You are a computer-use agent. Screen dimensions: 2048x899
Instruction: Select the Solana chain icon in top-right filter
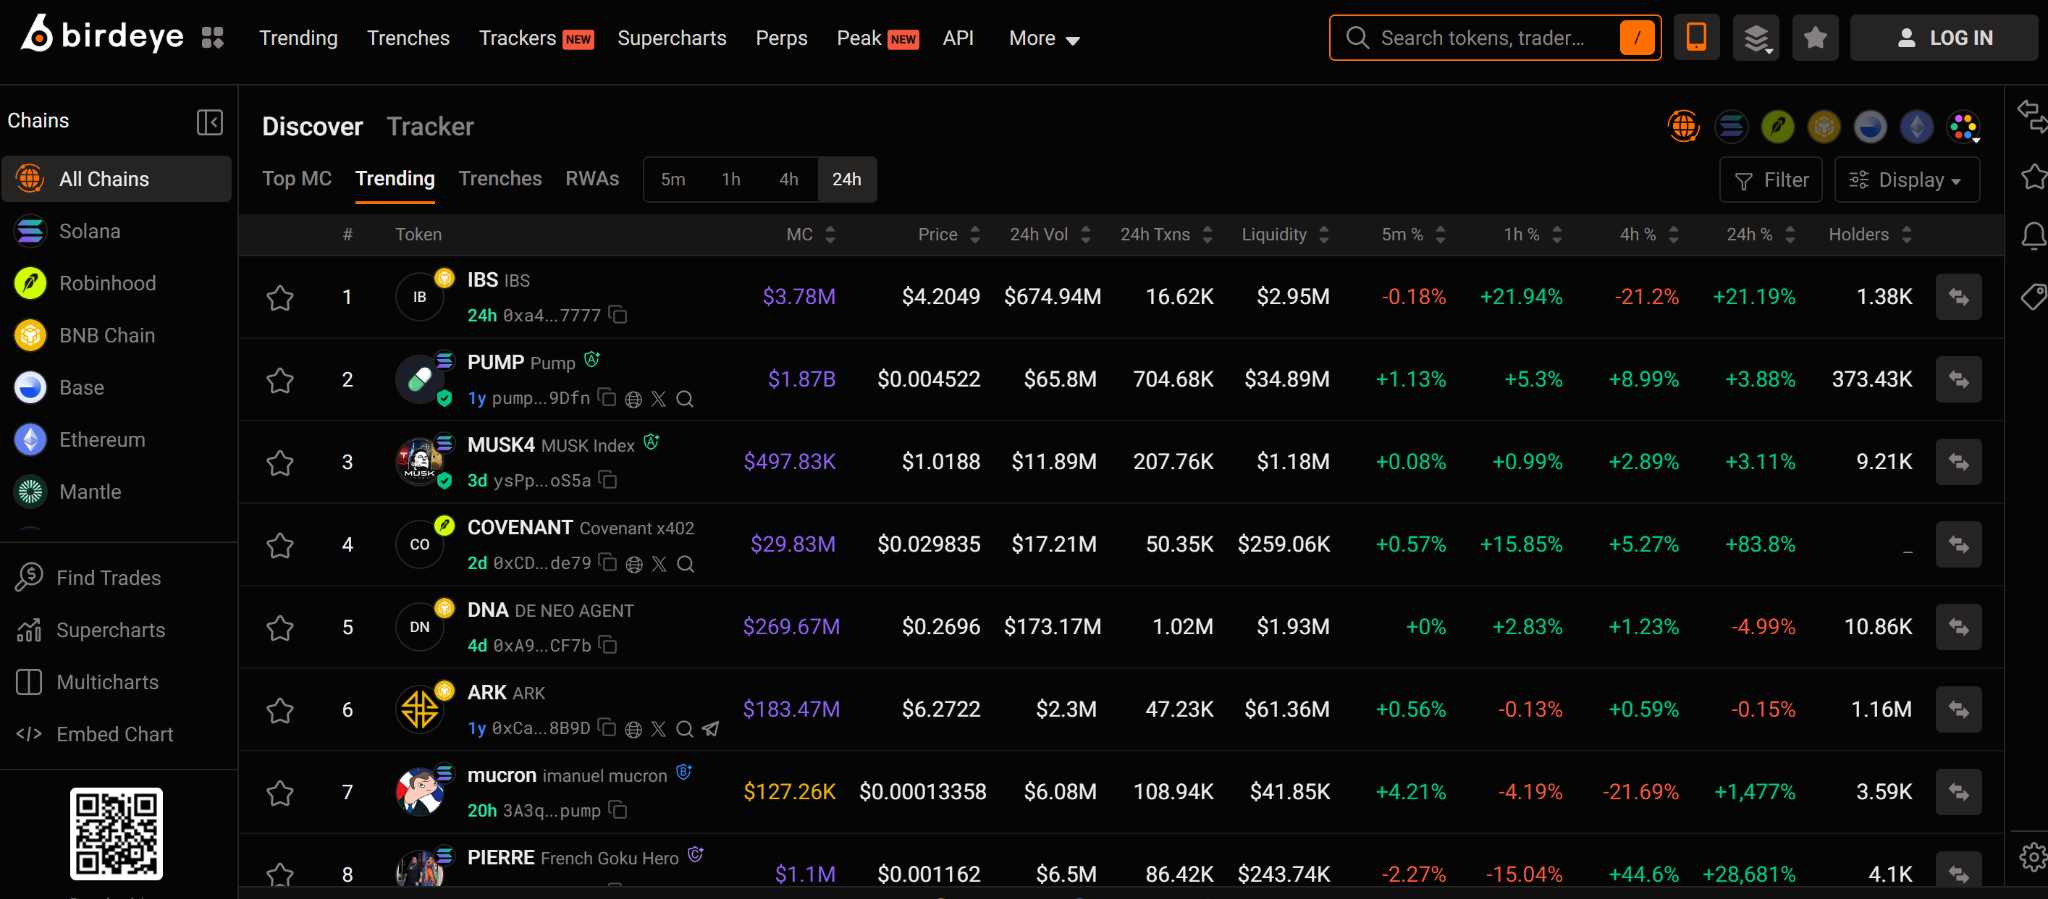point(1731,127)
